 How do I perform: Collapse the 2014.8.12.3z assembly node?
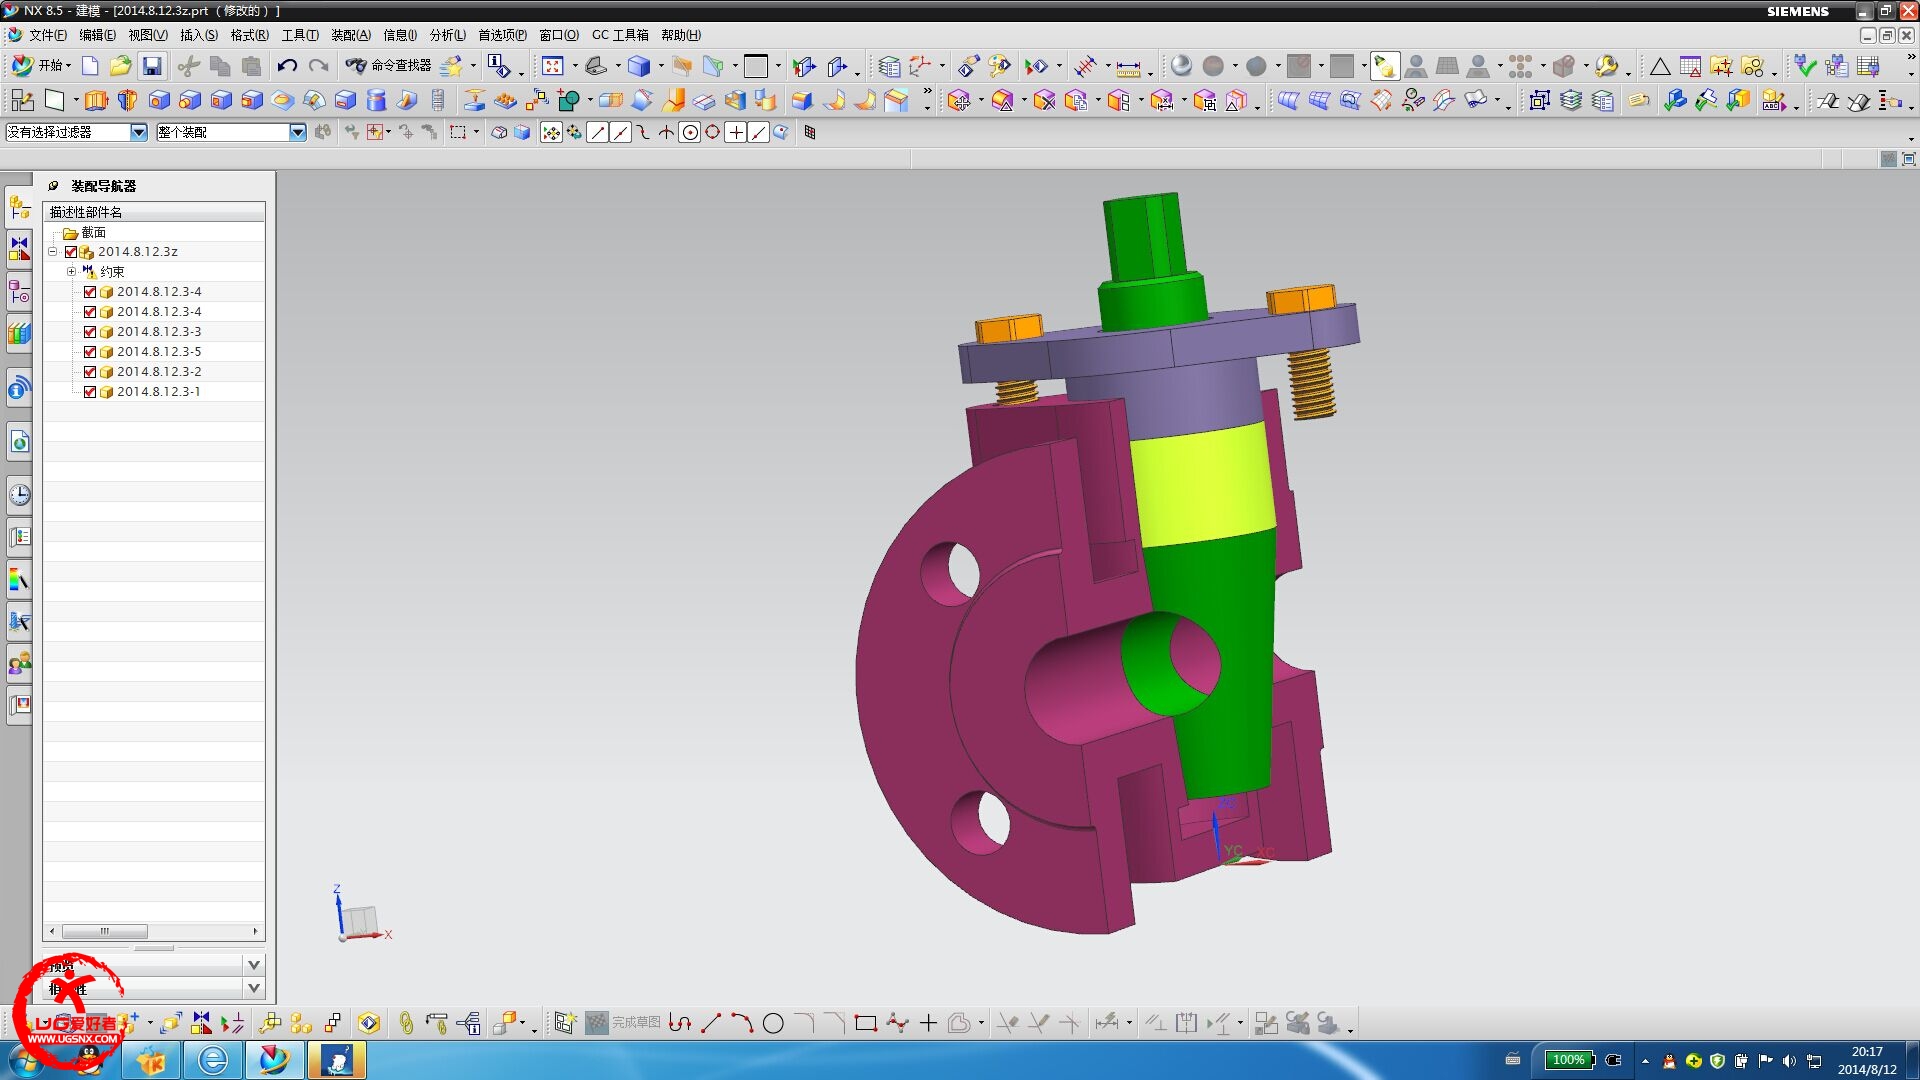pyautogui.click(x=53, y=252)
